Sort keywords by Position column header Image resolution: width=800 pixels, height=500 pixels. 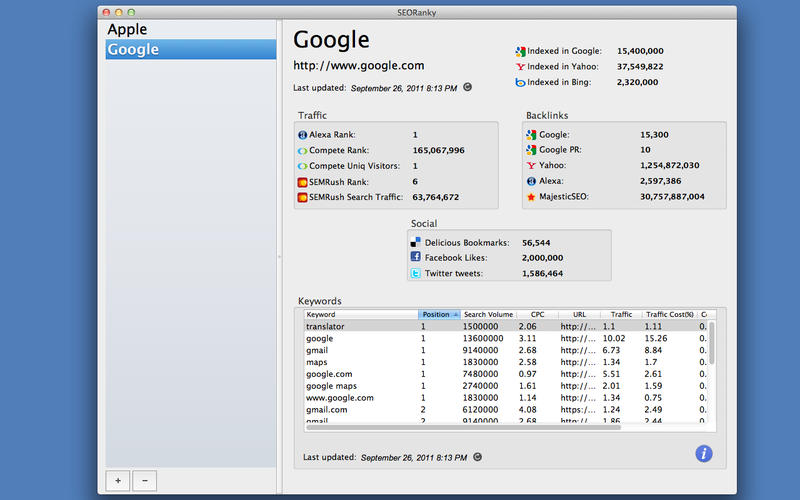point(437,314)
